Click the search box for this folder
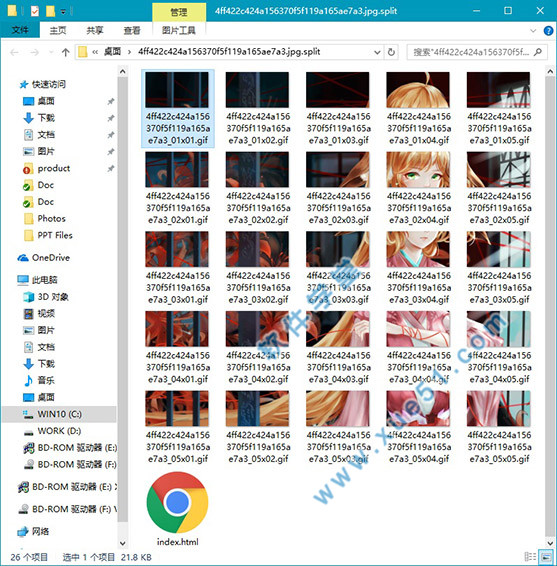 (477, 52)
